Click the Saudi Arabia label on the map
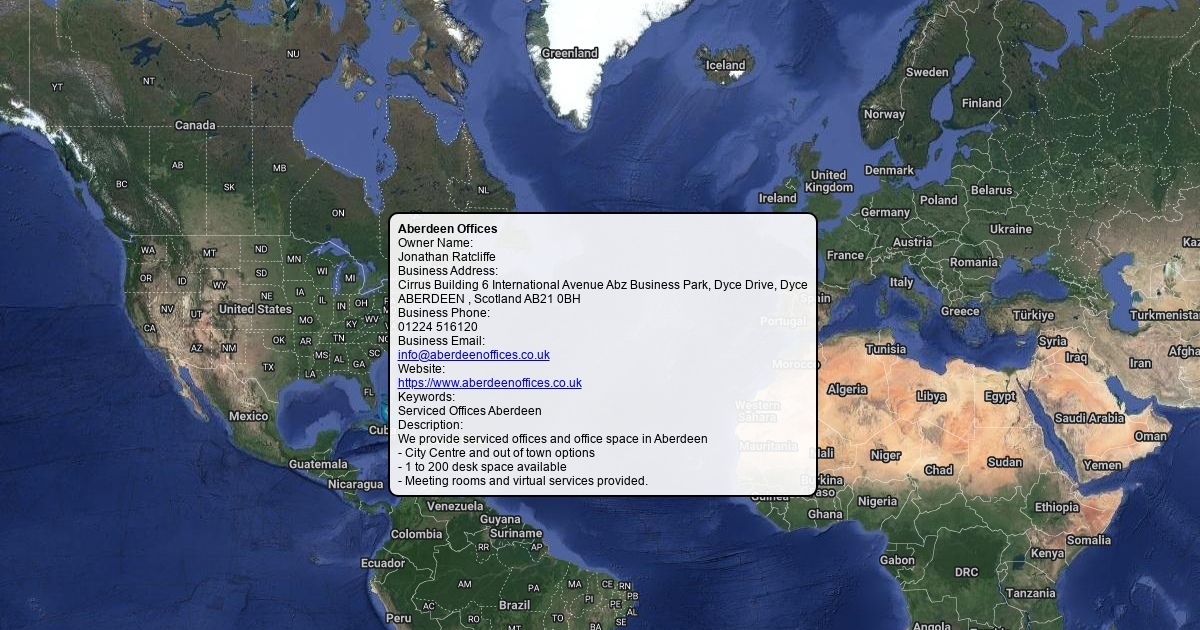This screenshot has height=630, width=1200. [1089, 418]
